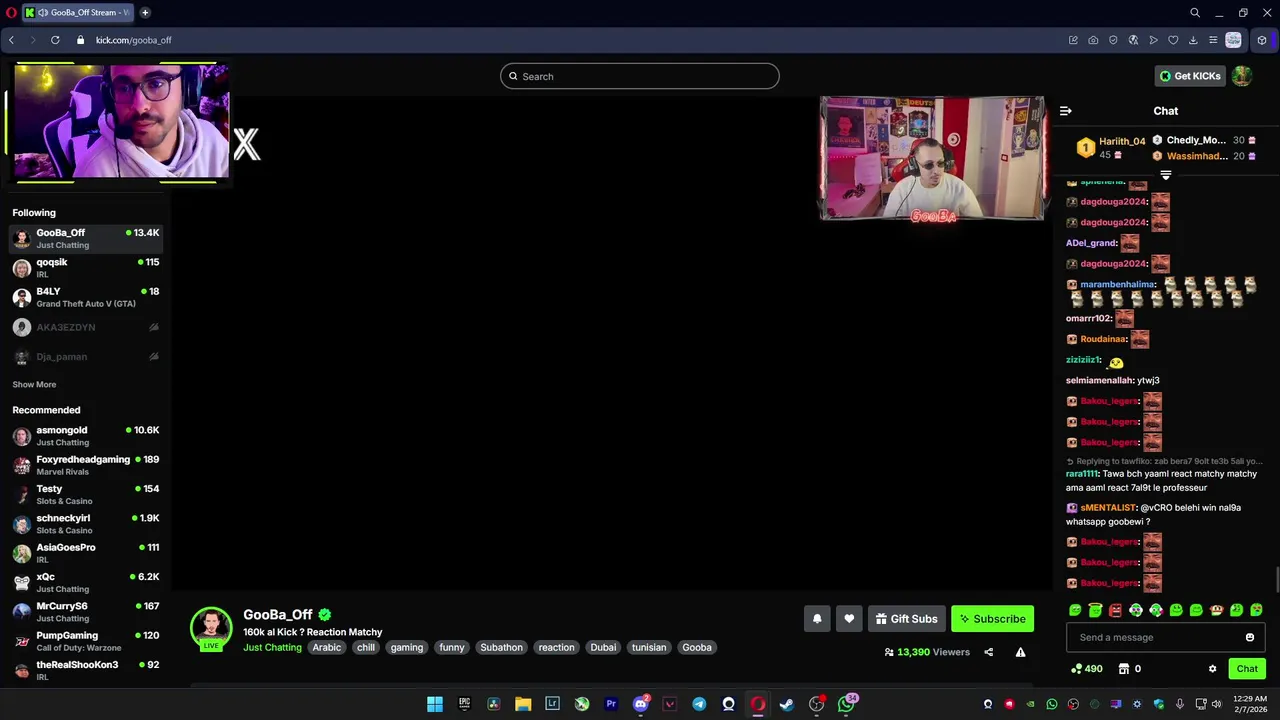Click the GooBA webcam overlay in video
This screenshot has width=1280, height=720.
click(x=932, y=158)
